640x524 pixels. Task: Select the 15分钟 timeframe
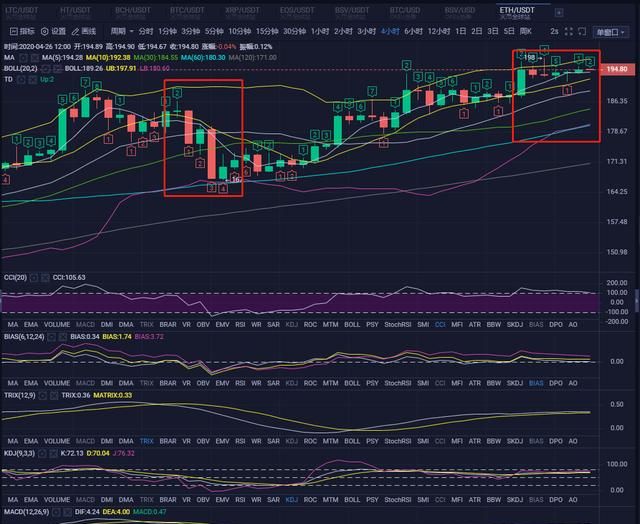[267, 31]
